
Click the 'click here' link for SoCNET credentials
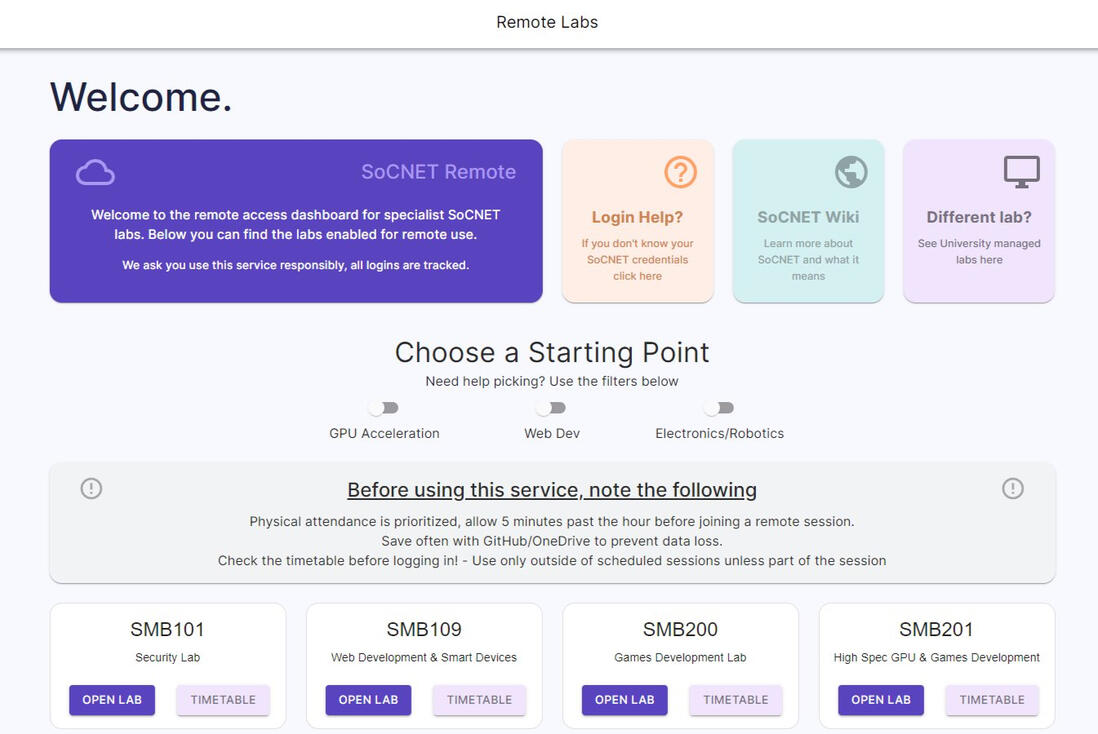[x=637, y=275]
